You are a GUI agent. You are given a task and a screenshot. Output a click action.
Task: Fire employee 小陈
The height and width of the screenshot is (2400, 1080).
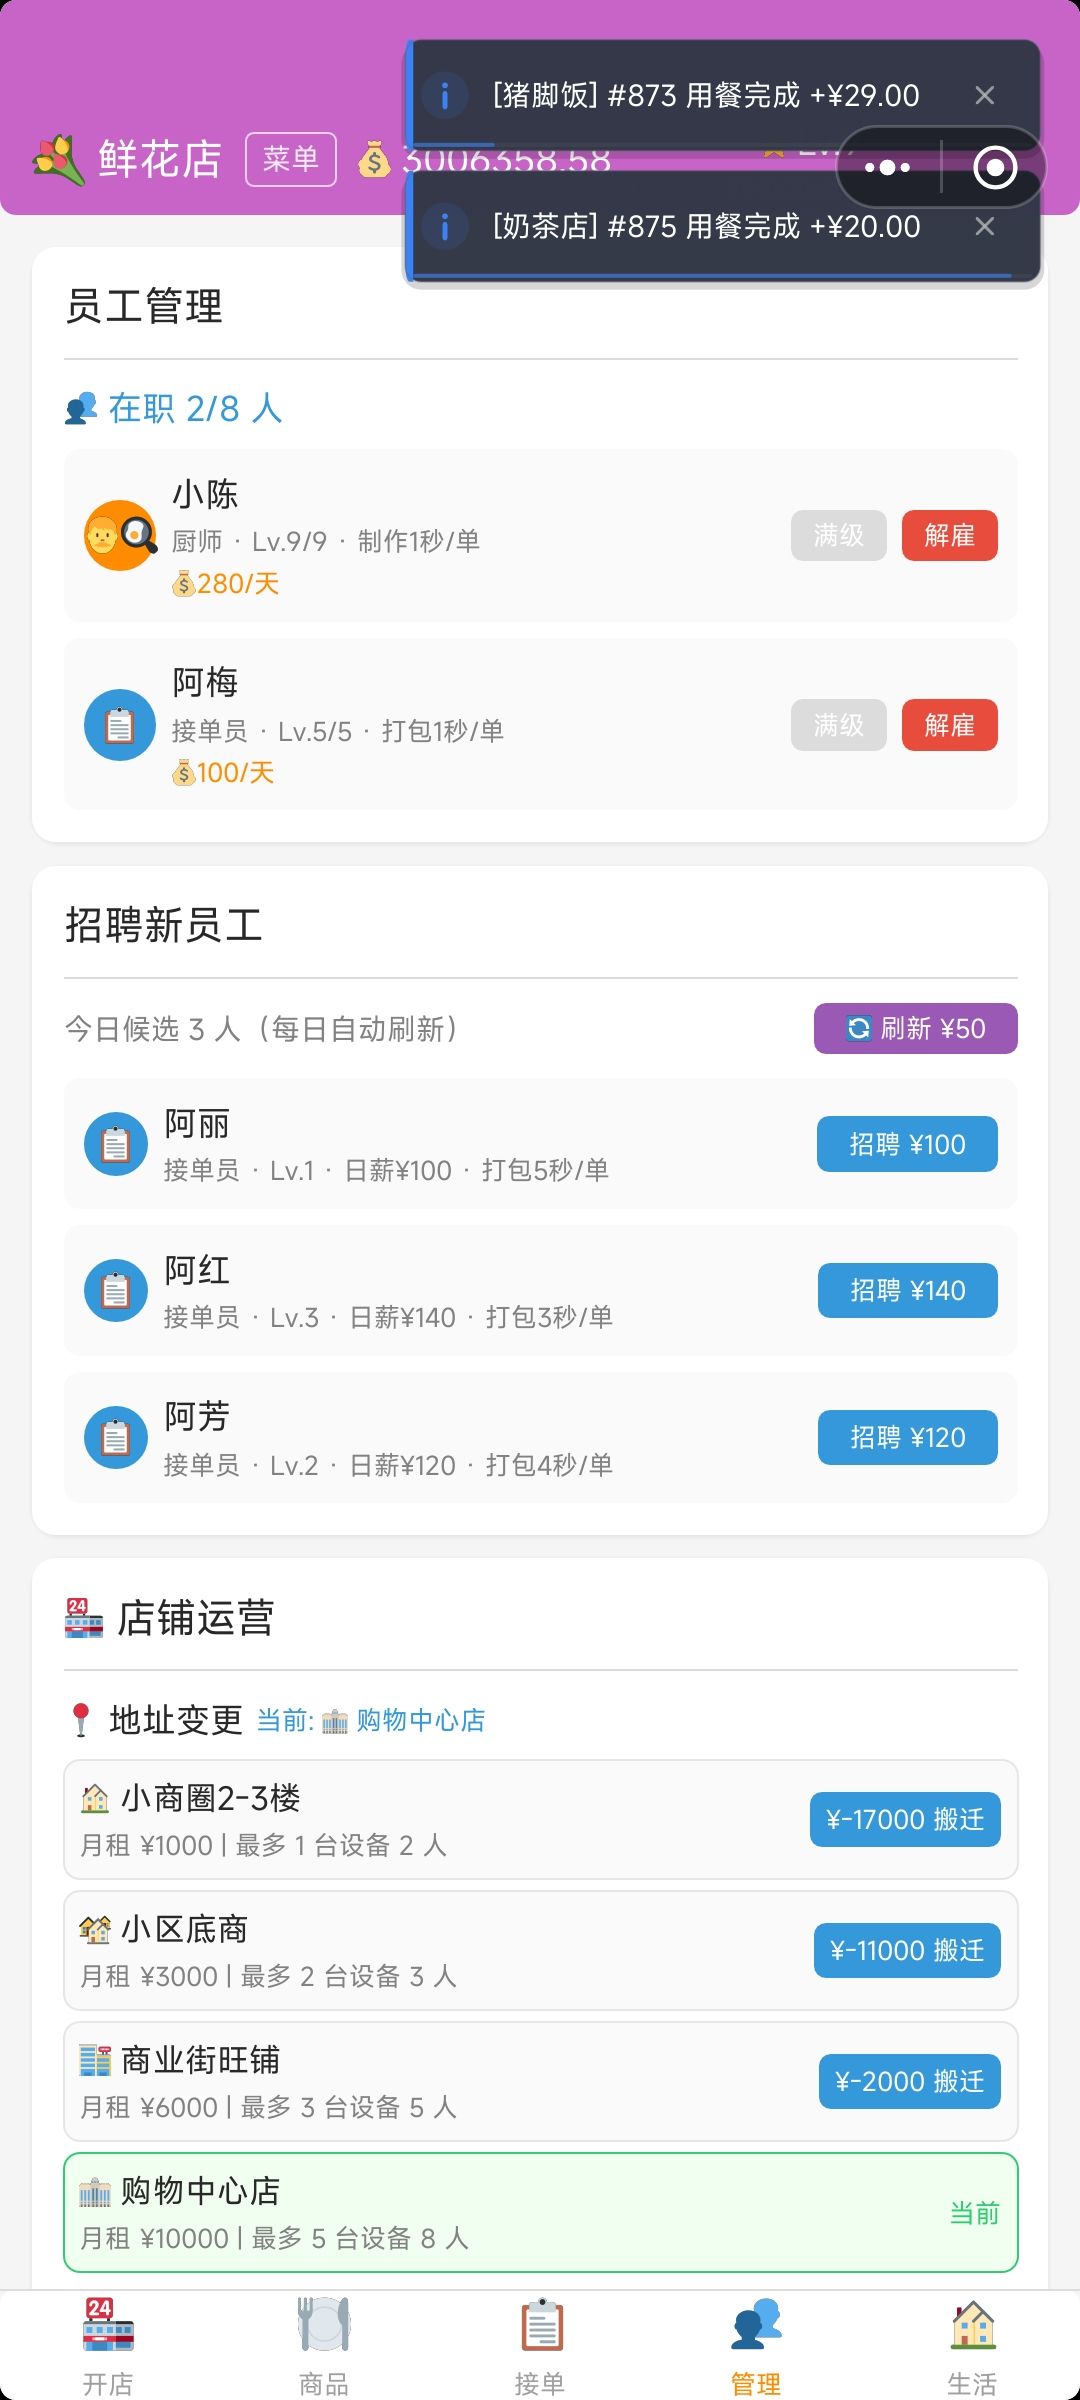[x=949, y=536]
